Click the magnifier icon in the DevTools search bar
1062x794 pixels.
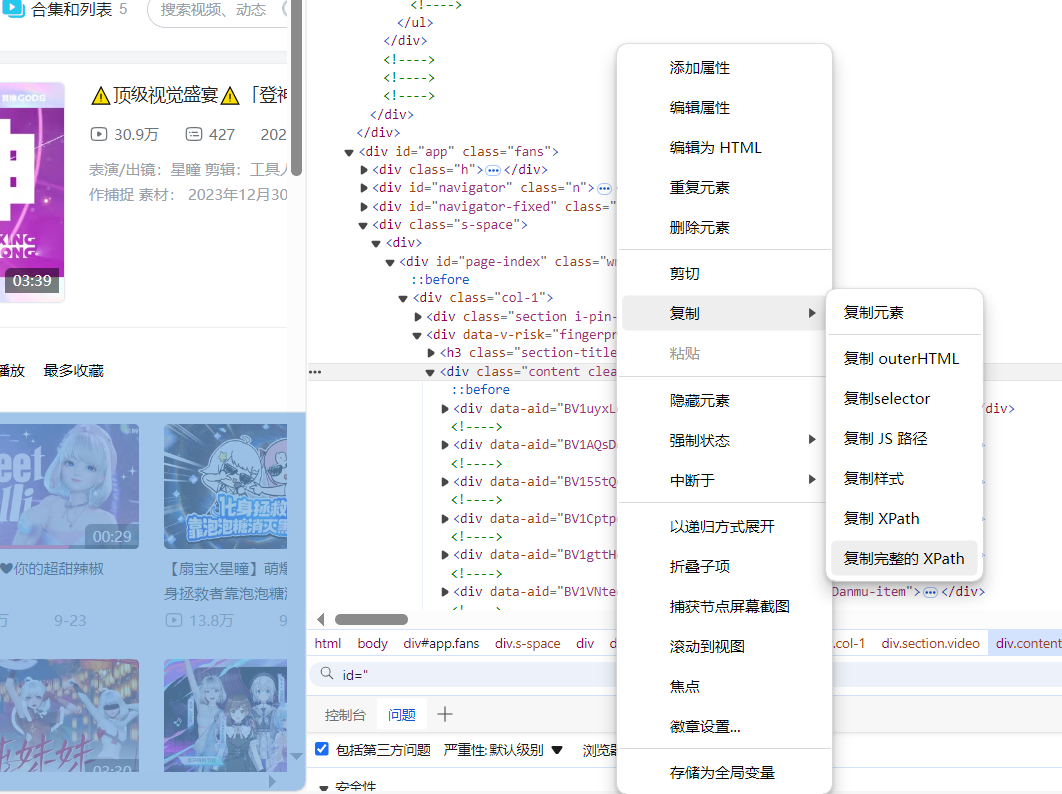click(x=326, y=675)
